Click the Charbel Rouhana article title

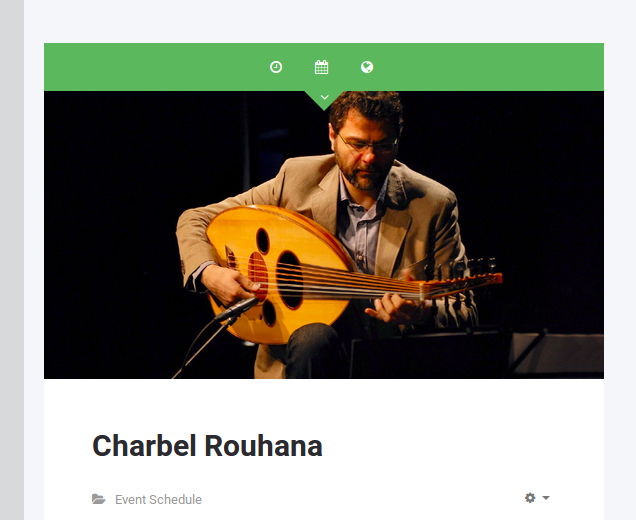coord(207,446)
